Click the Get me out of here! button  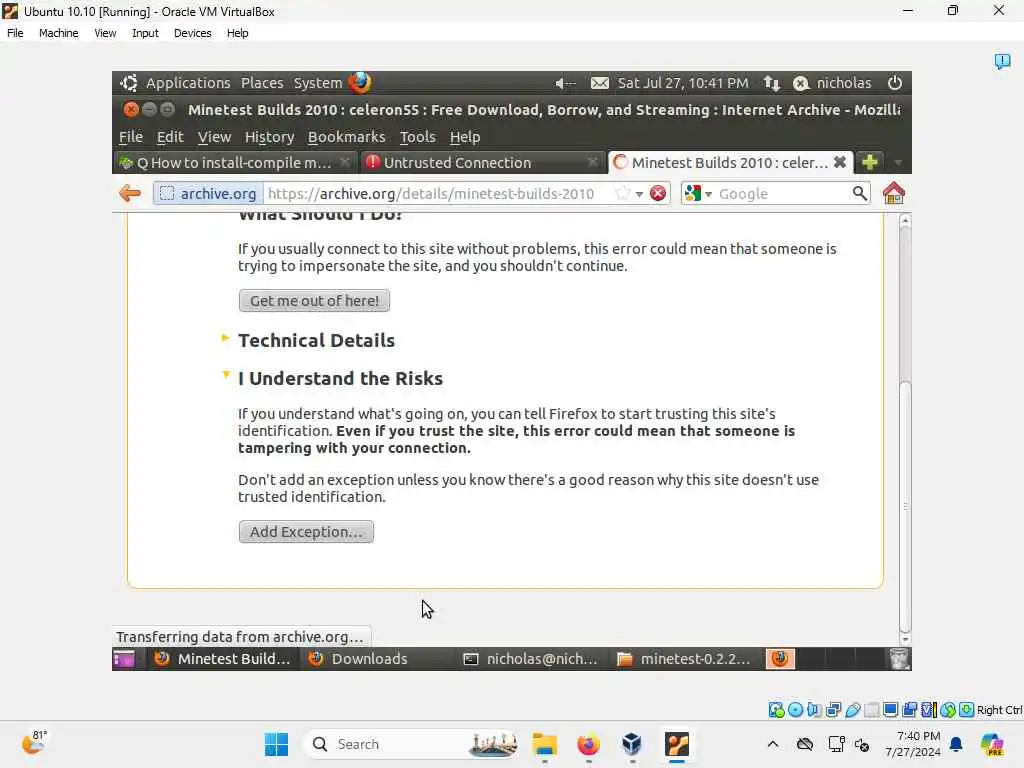point(314,300)
